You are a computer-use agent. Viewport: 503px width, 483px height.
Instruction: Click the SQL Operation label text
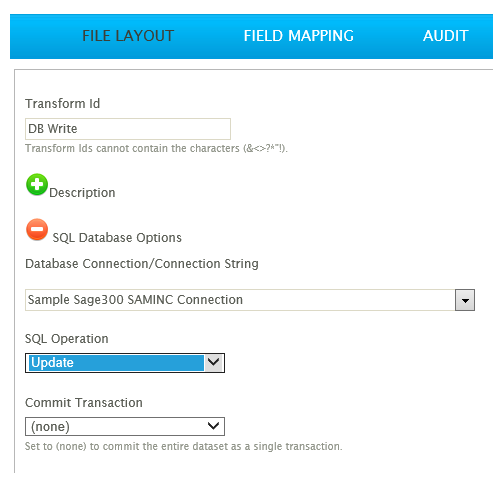point(67,339)
